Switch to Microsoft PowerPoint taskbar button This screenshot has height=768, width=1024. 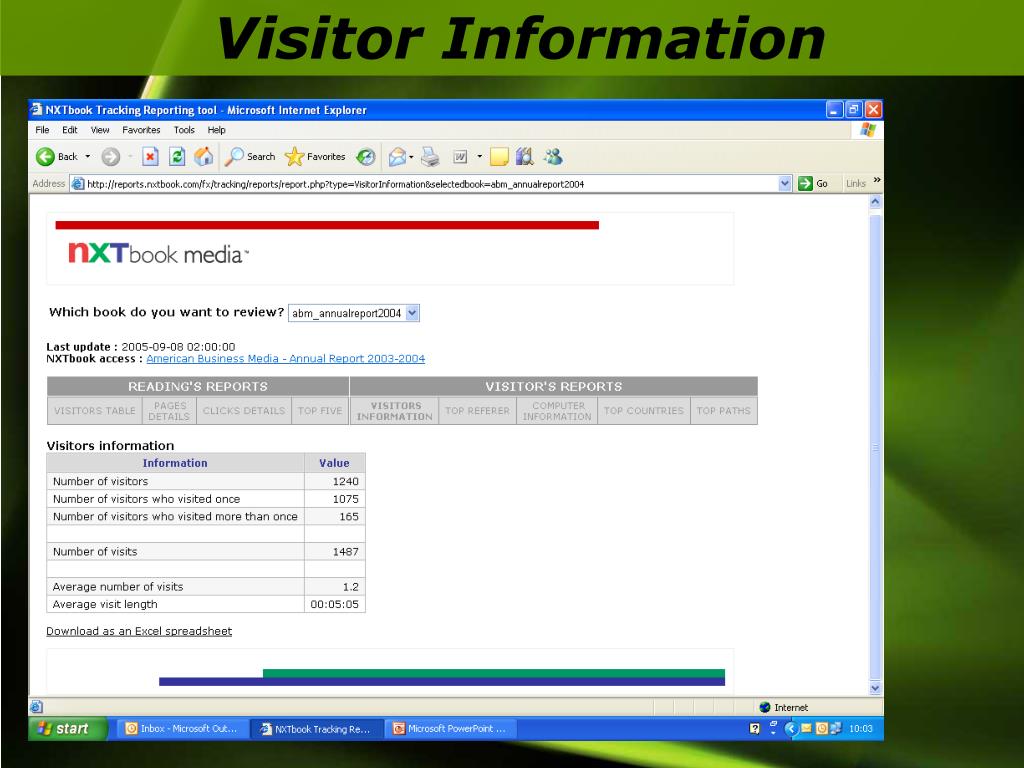pos(452,729)
